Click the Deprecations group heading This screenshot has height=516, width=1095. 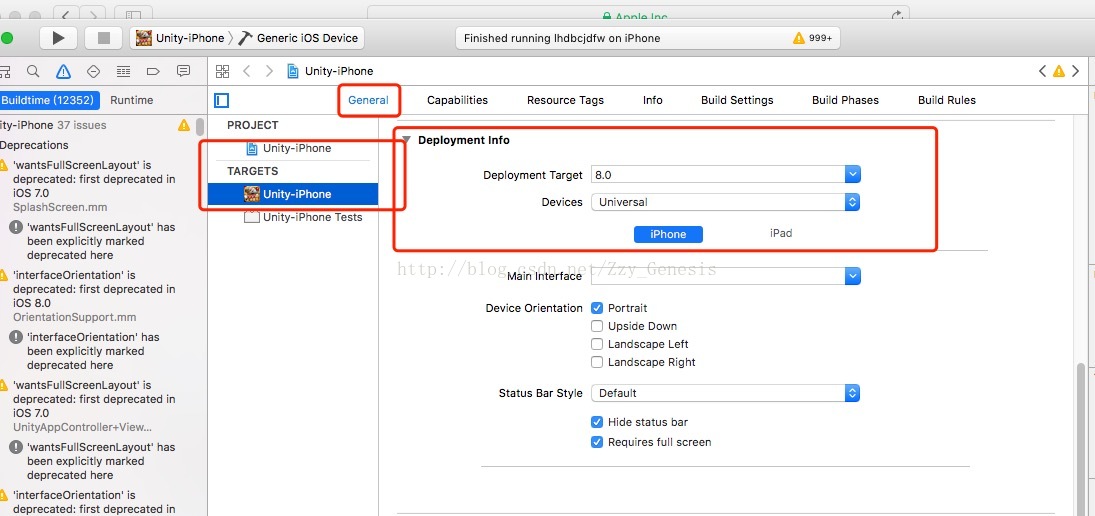tap(34, 145)
